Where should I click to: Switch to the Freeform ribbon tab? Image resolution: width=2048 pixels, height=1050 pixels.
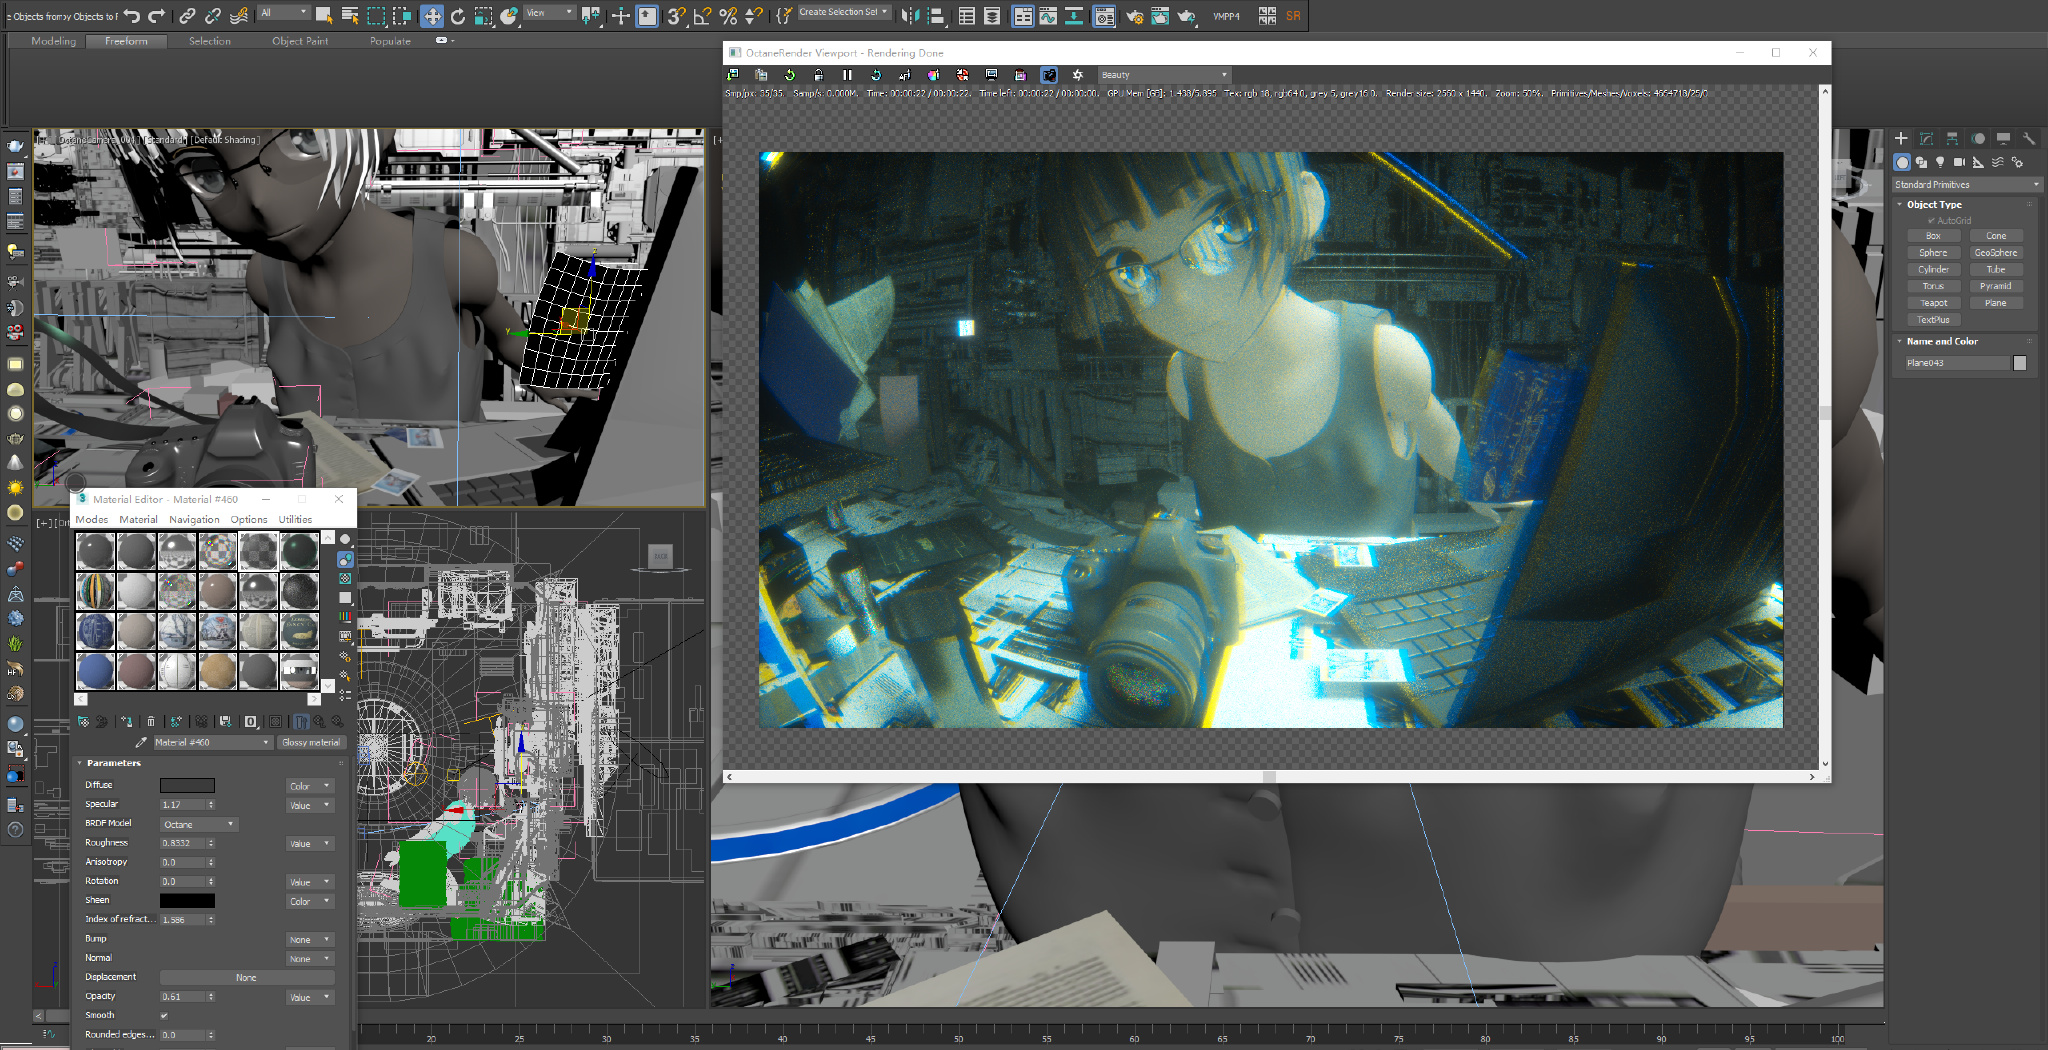pyautogui.click(x=126, y=41)
